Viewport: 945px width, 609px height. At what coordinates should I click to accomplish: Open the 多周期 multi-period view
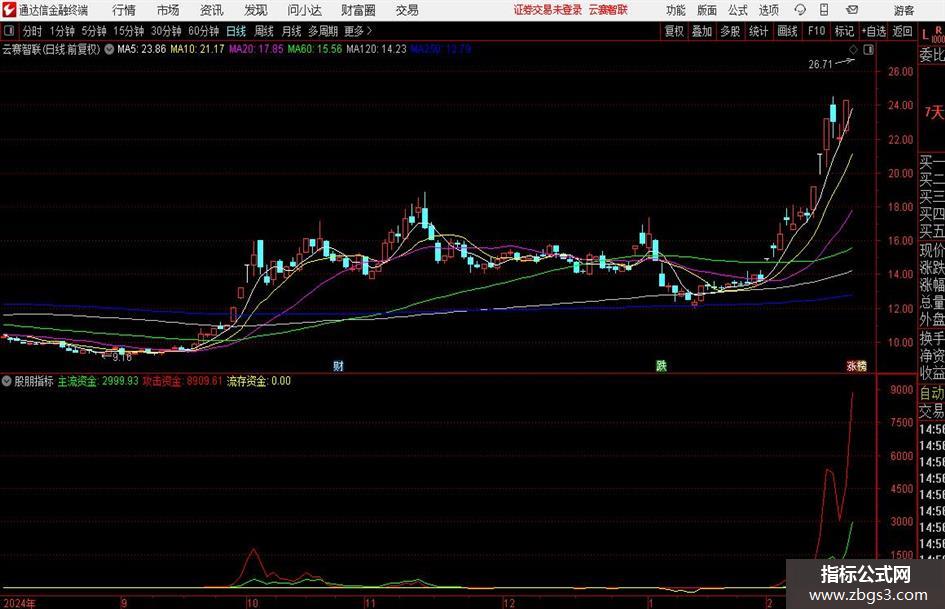pyautogui.click(x=323, y=31)
